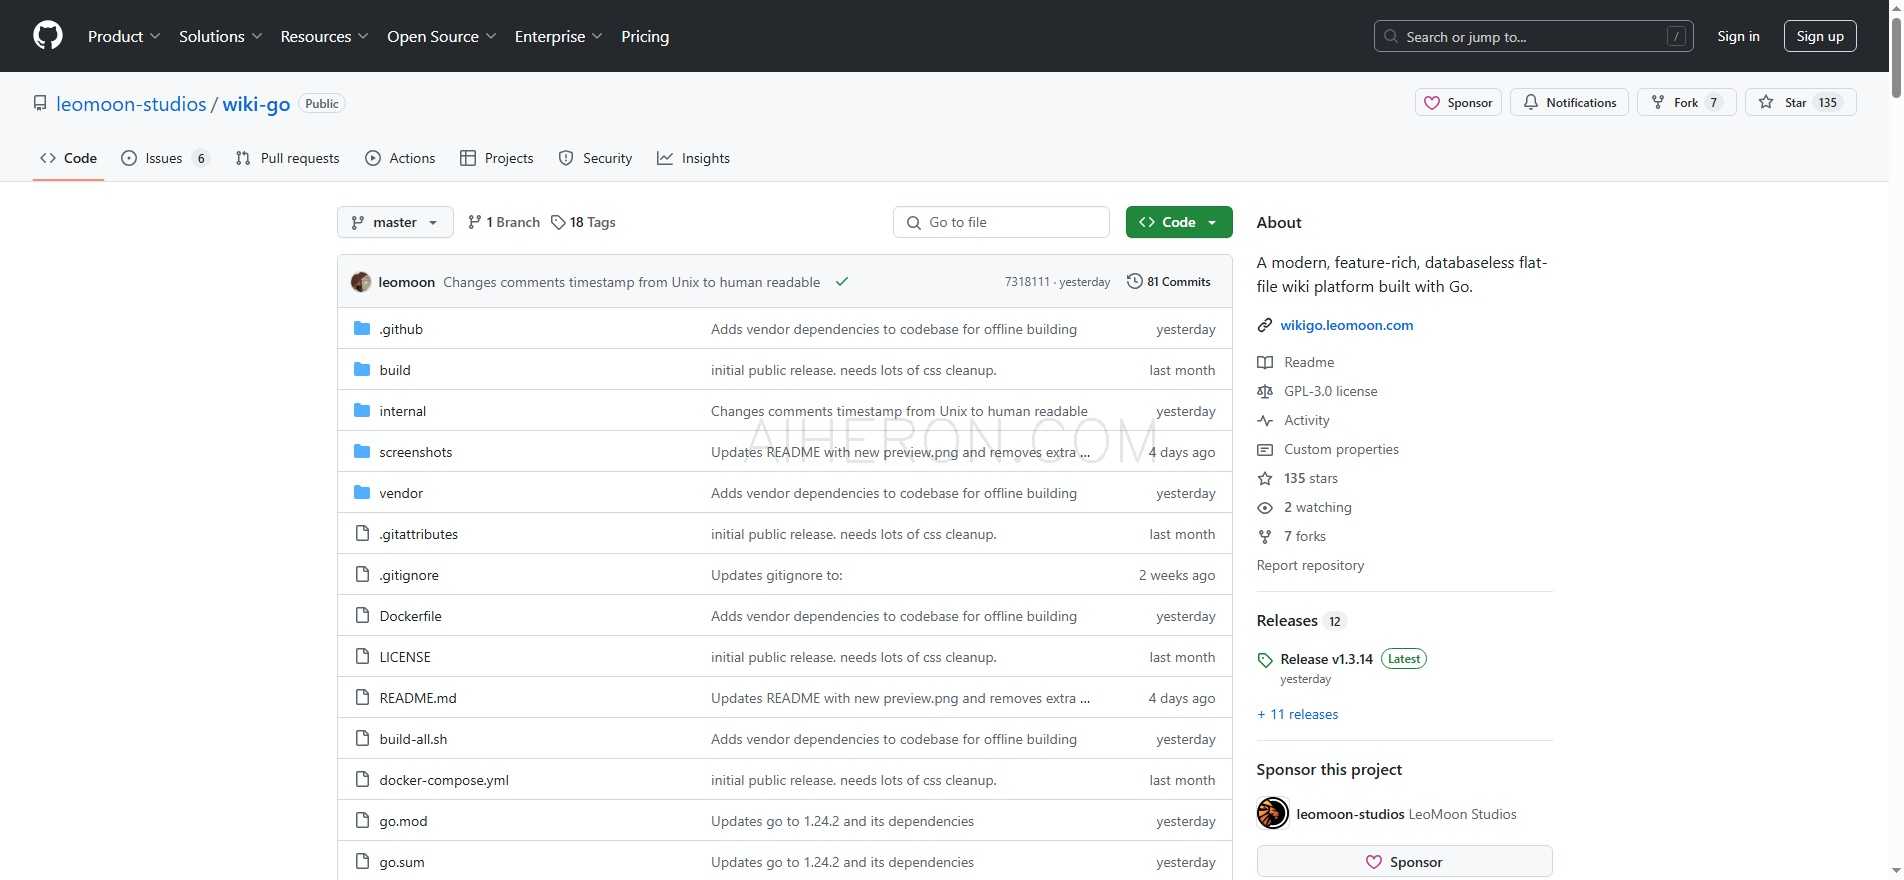Click Report repository link
Screen dimensions: 1904x880
1310,565
